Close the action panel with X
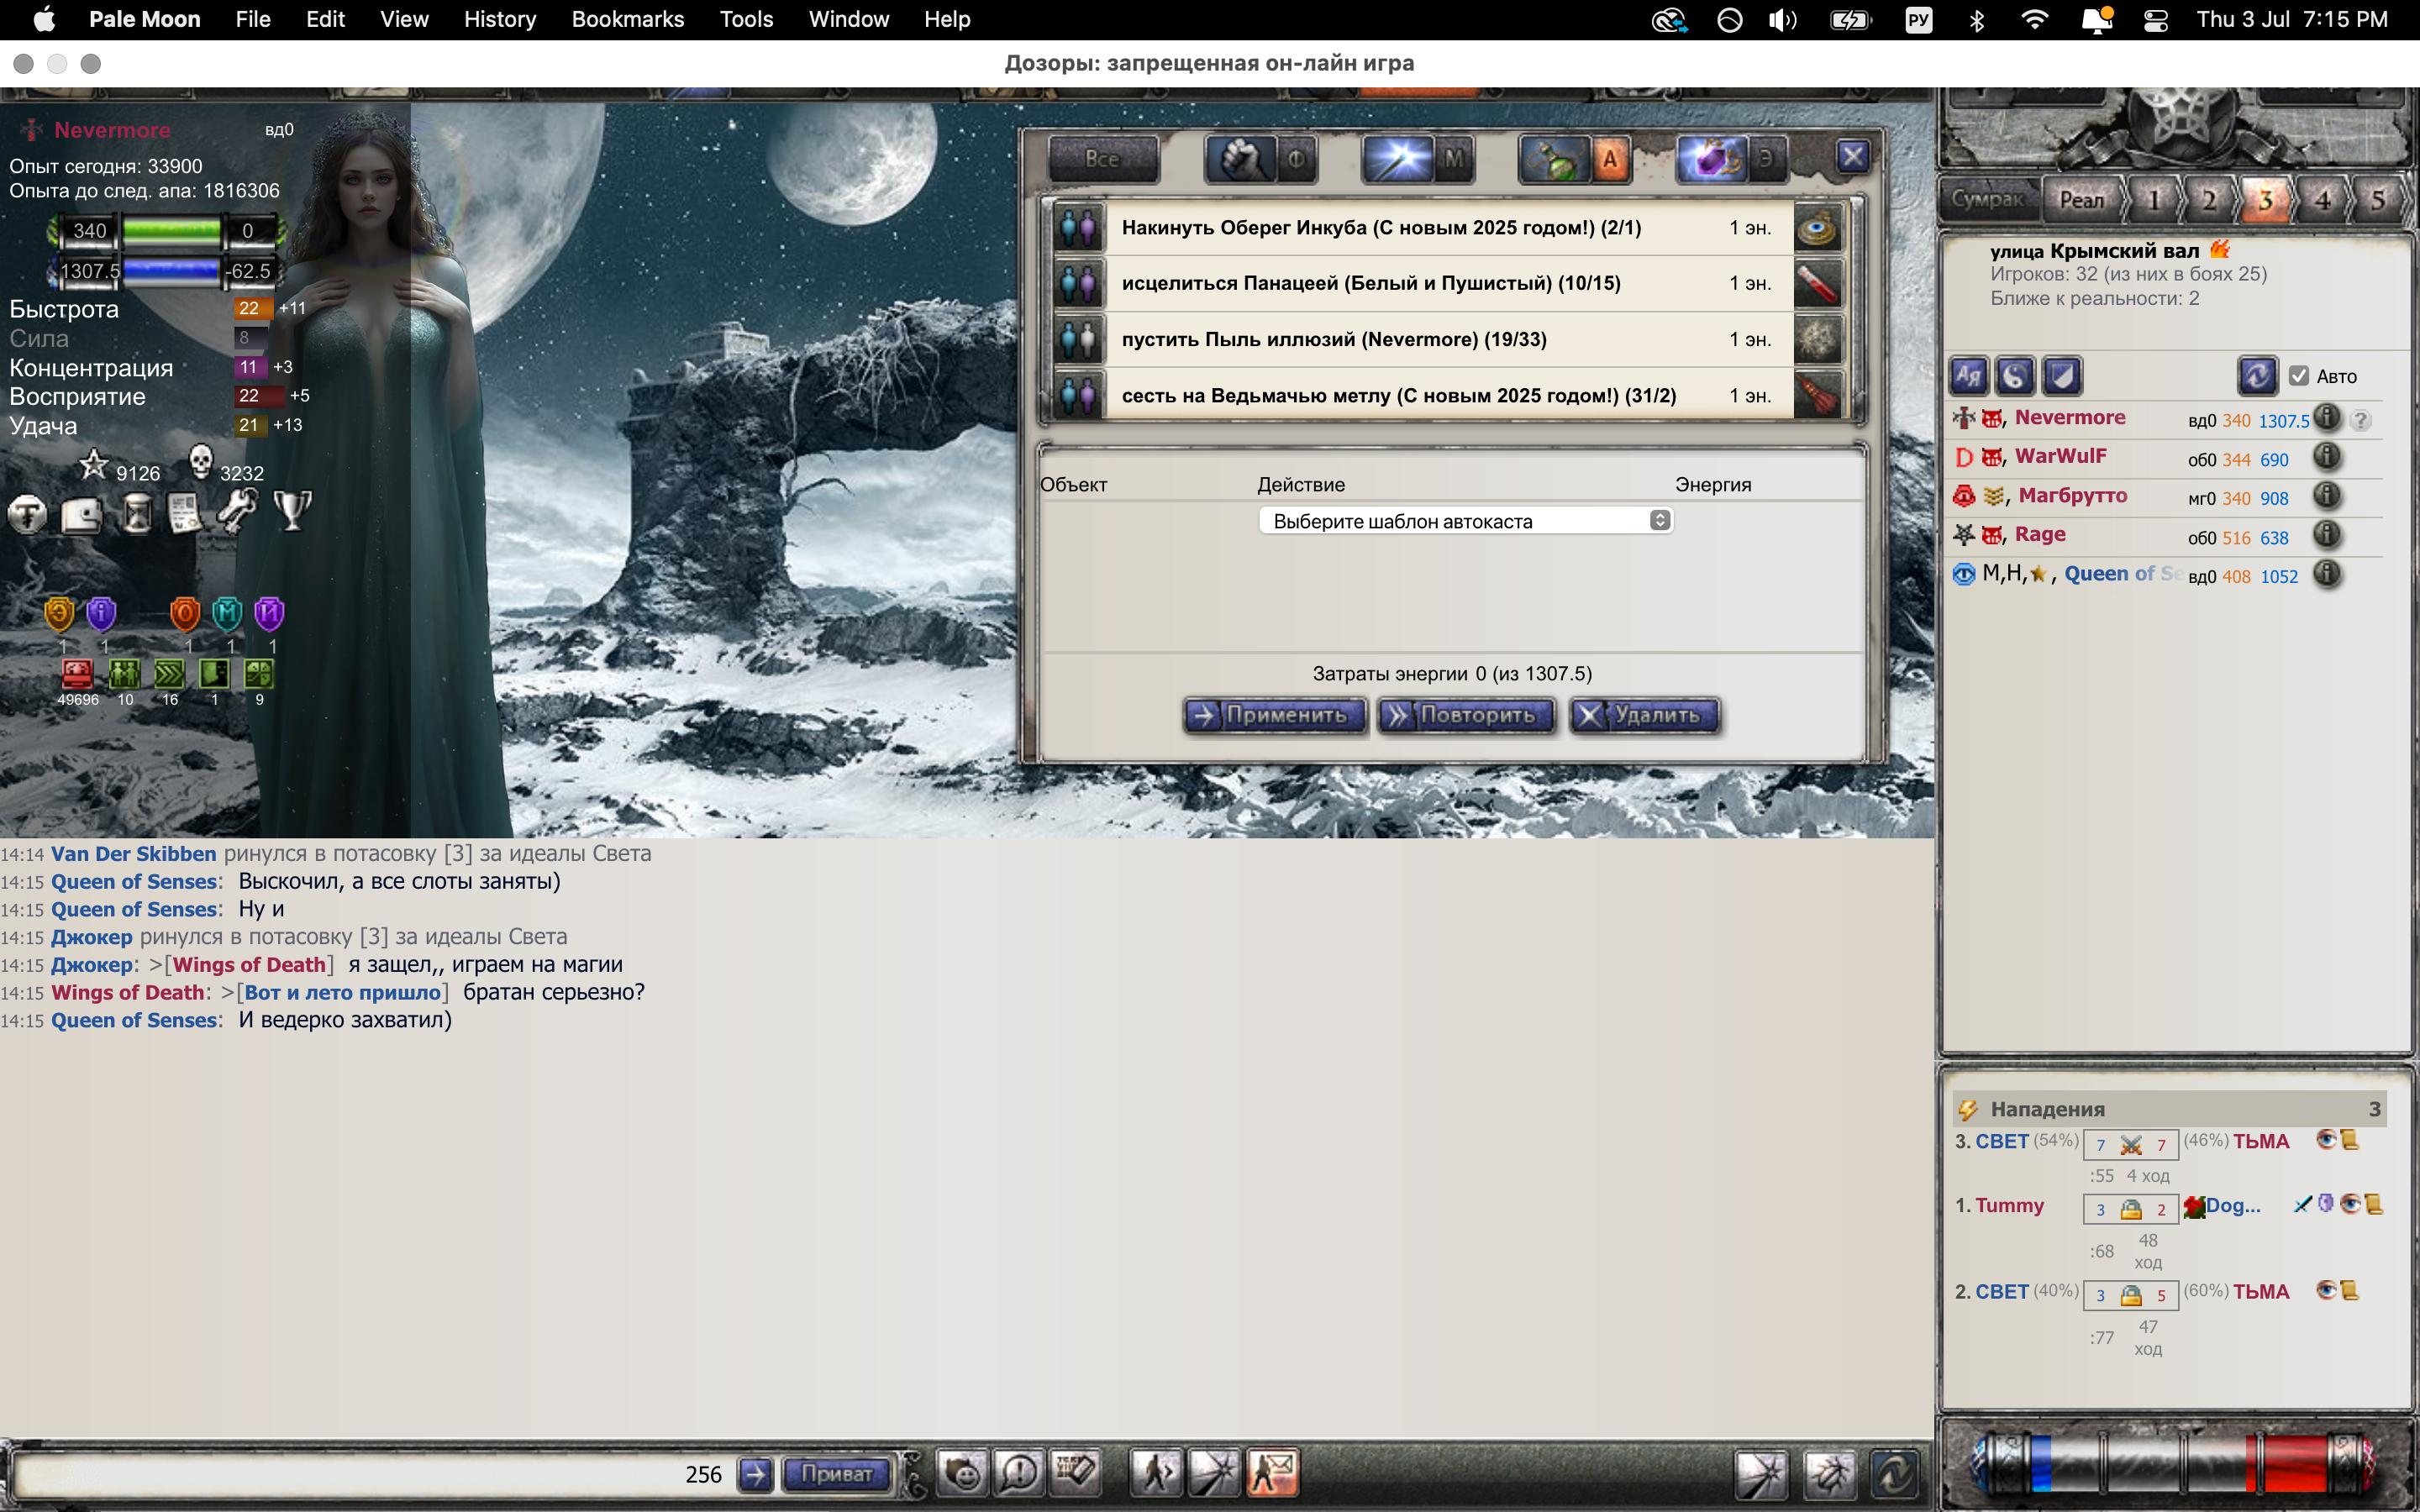2420x1512 pixels. (1852, 157)
